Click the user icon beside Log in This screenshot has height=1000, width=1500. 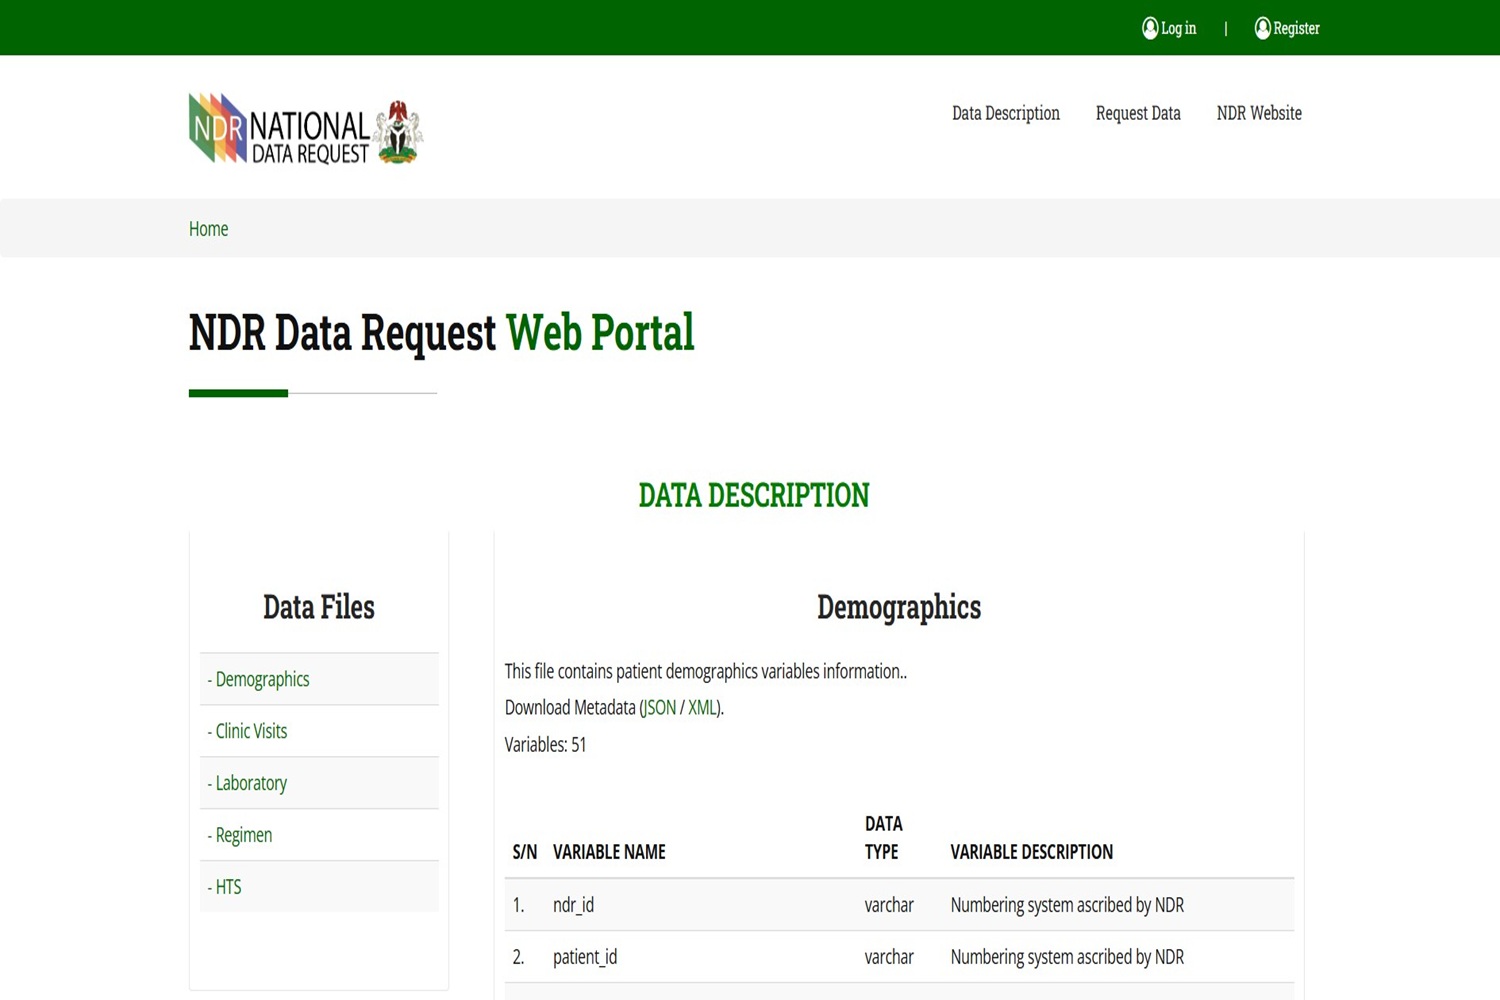pos(1150,28)
